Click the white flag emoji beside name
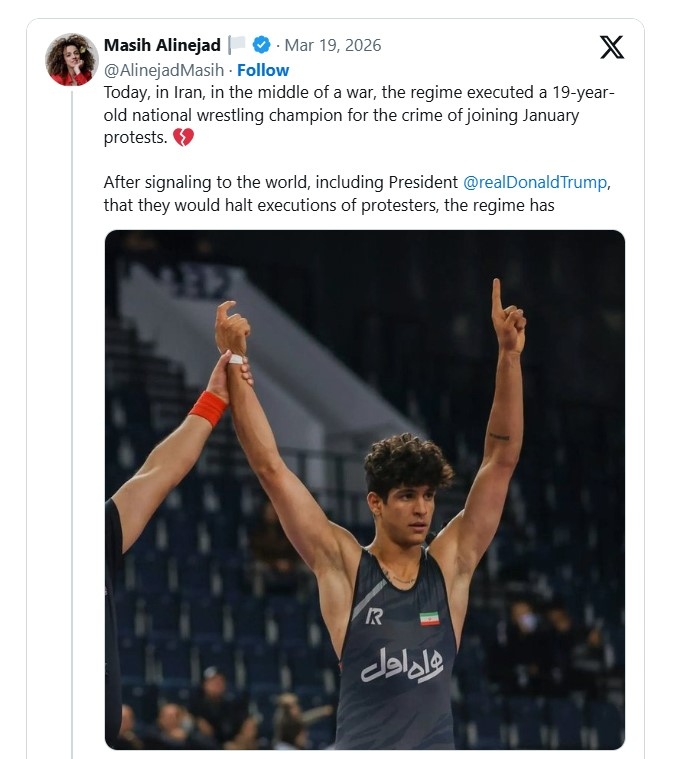Image resolution: width=685 pixels, height=759 pixels. point(237,45)
